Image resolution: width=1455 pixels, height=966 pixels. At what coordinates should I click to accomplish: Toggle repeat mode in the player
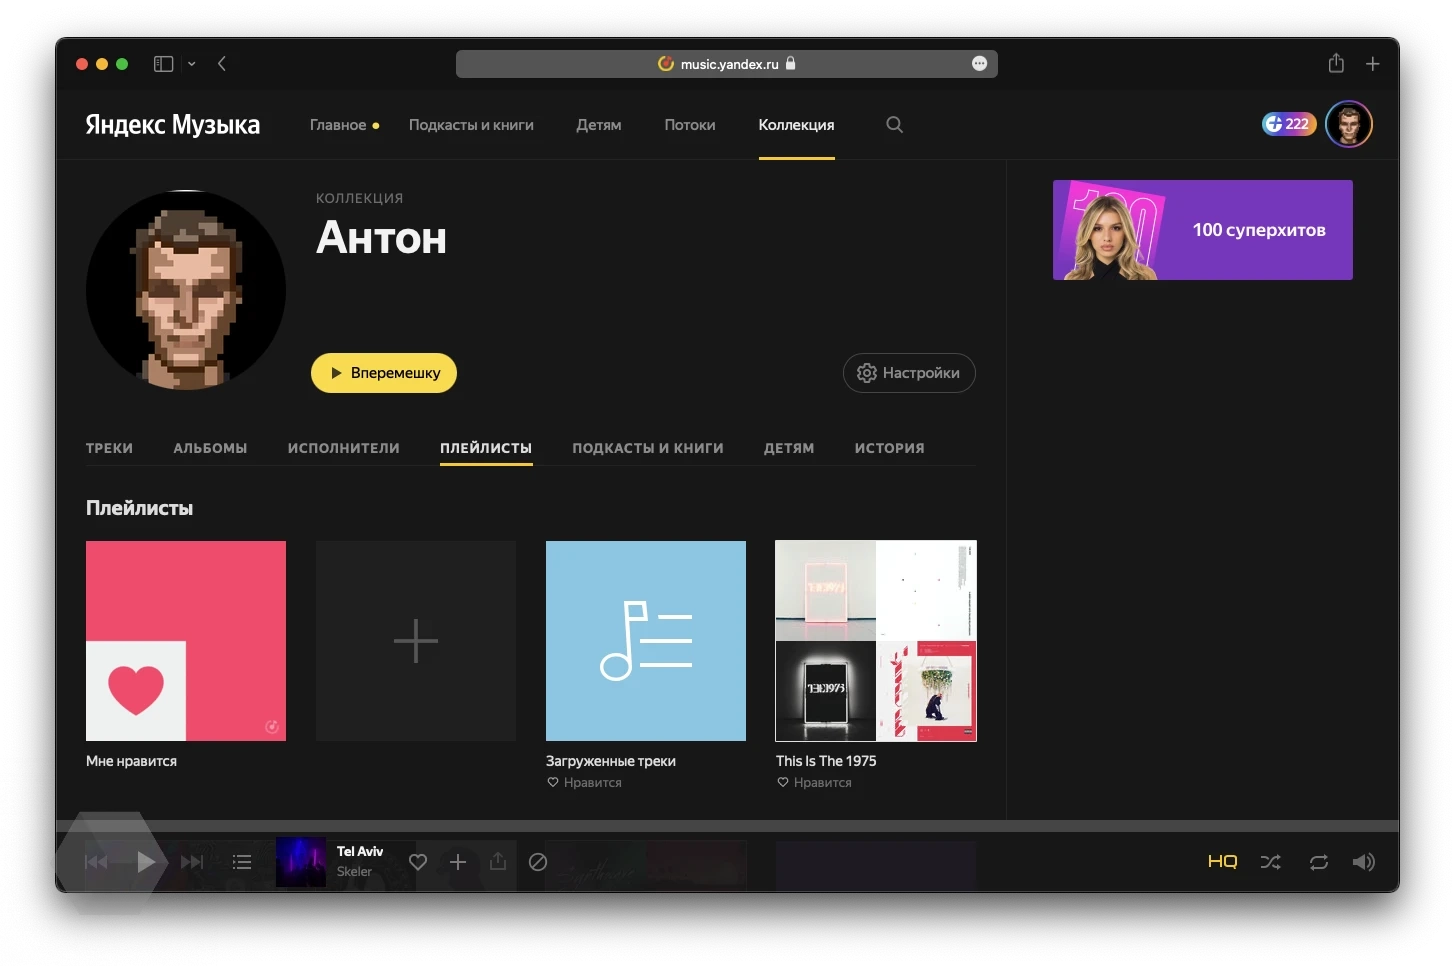tap(1319, 862)
